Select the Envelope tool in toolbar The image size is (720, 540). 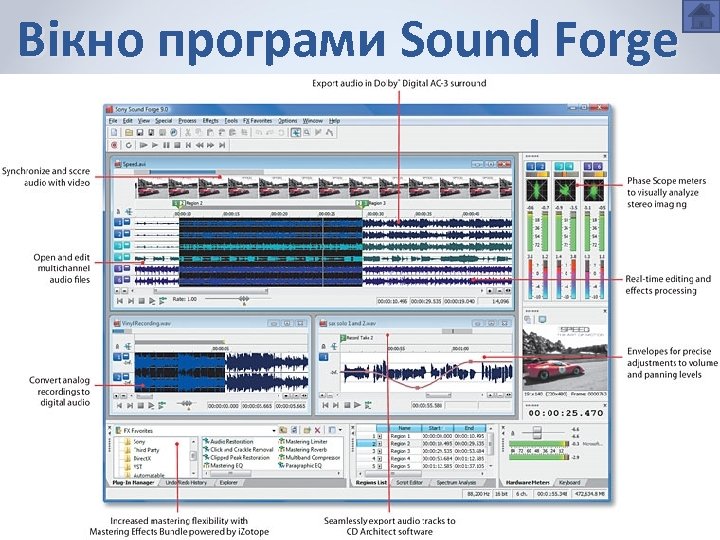click(329, 132)
